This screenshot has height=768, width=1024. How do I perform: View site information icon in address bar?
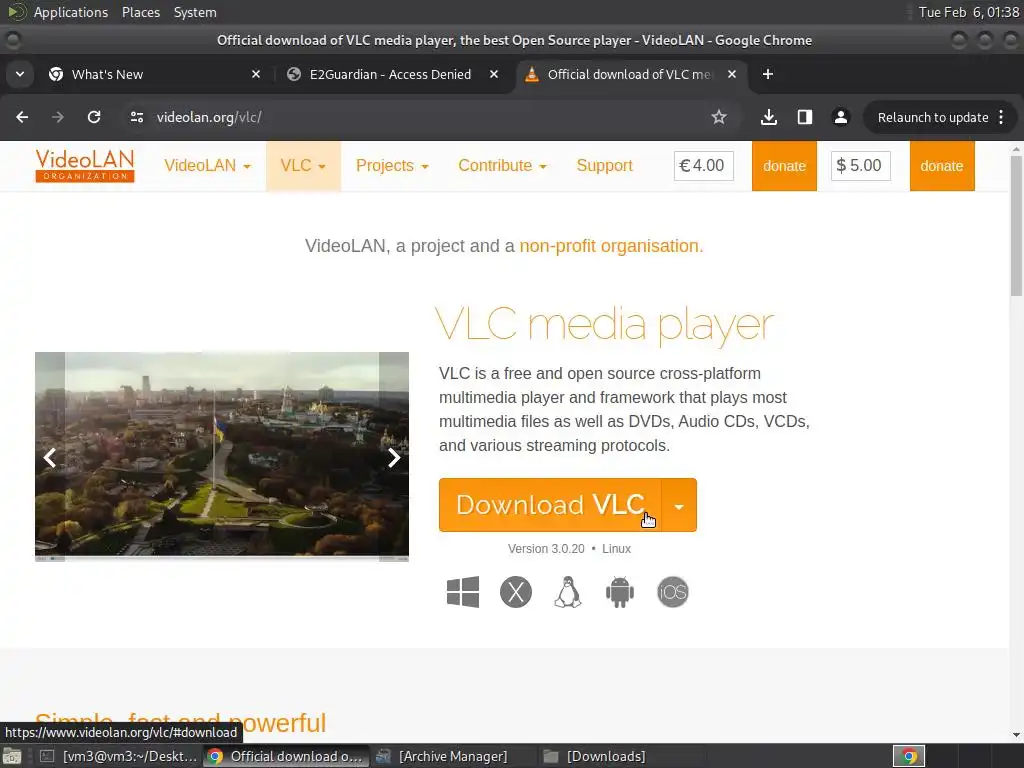136,117
